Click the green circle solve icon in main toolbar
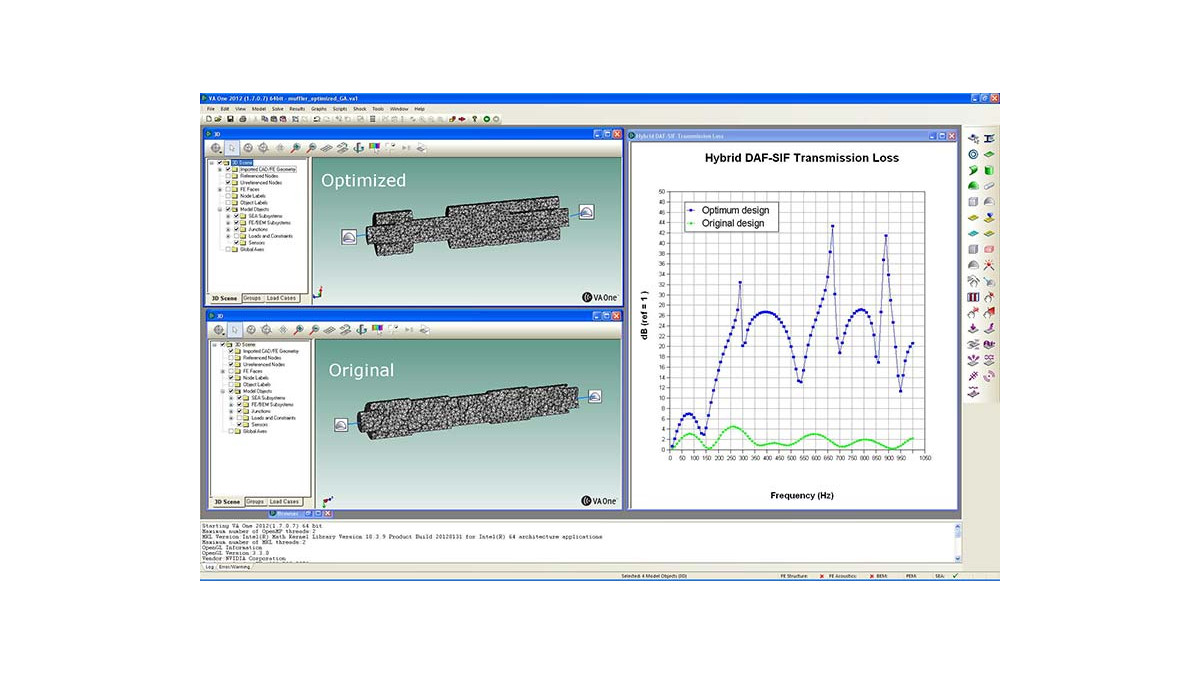 pos(487,119)
